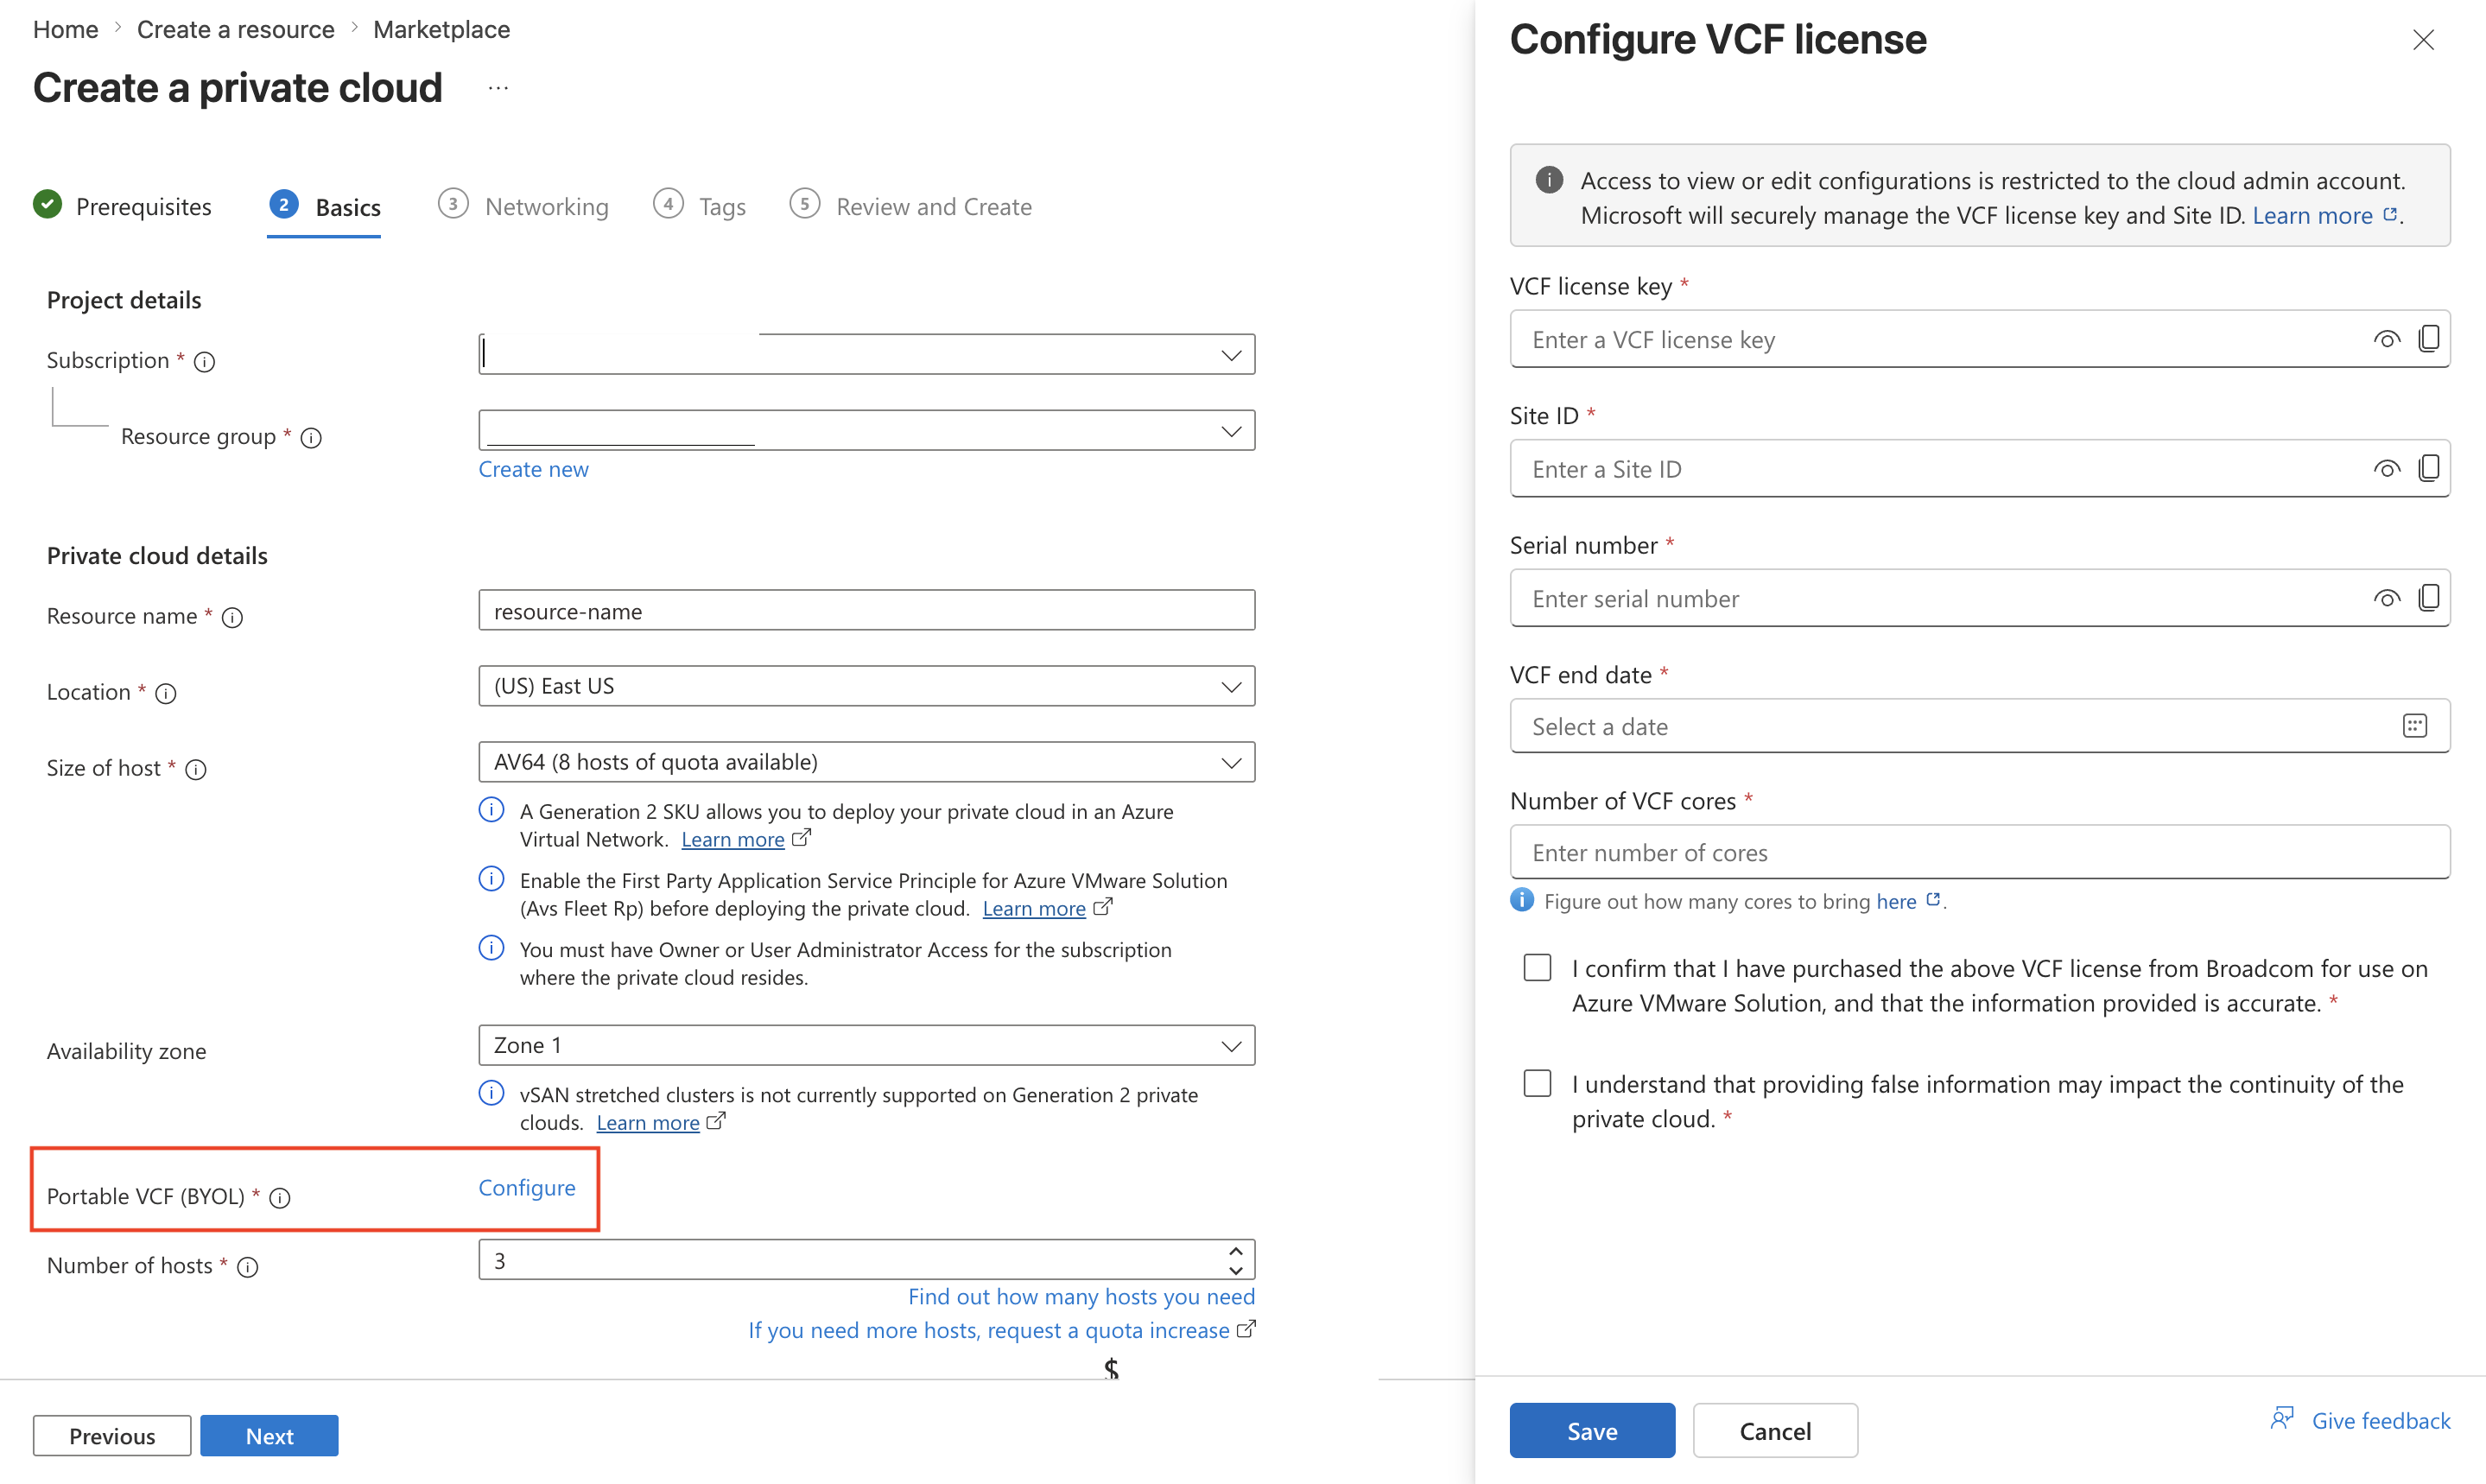Open Learn more about First Party Application
The height and width of the screenshot is (1484, 2486).
click(1034, 908)
